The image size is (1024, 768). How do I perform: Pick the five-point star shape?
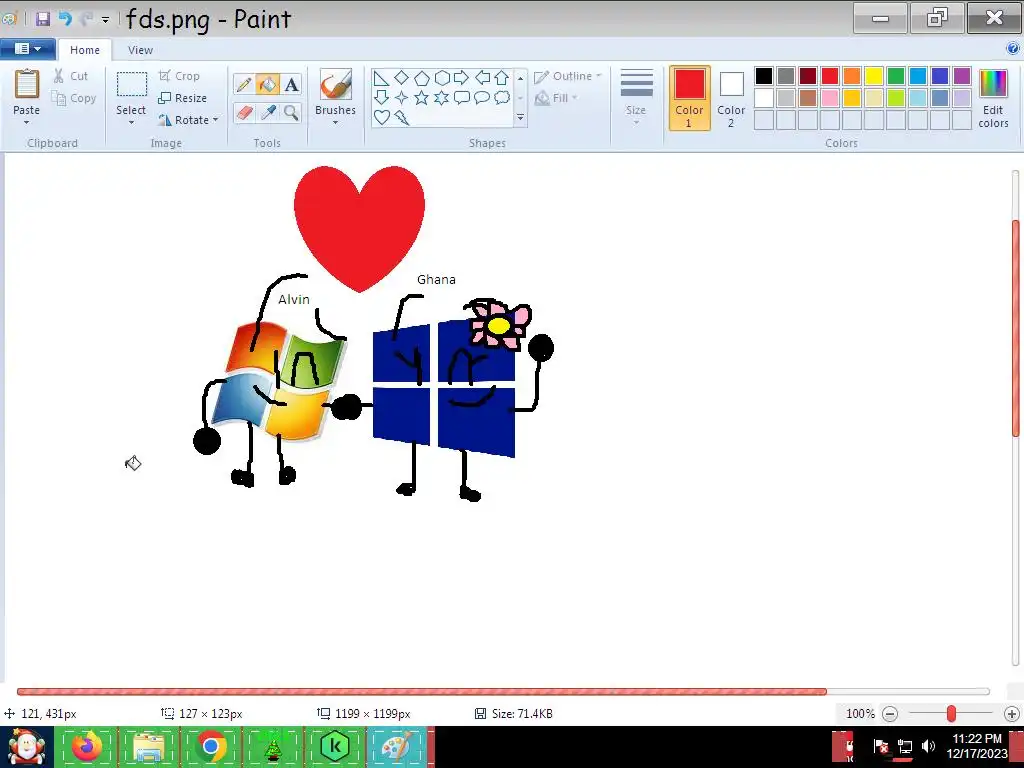(421, 98)
